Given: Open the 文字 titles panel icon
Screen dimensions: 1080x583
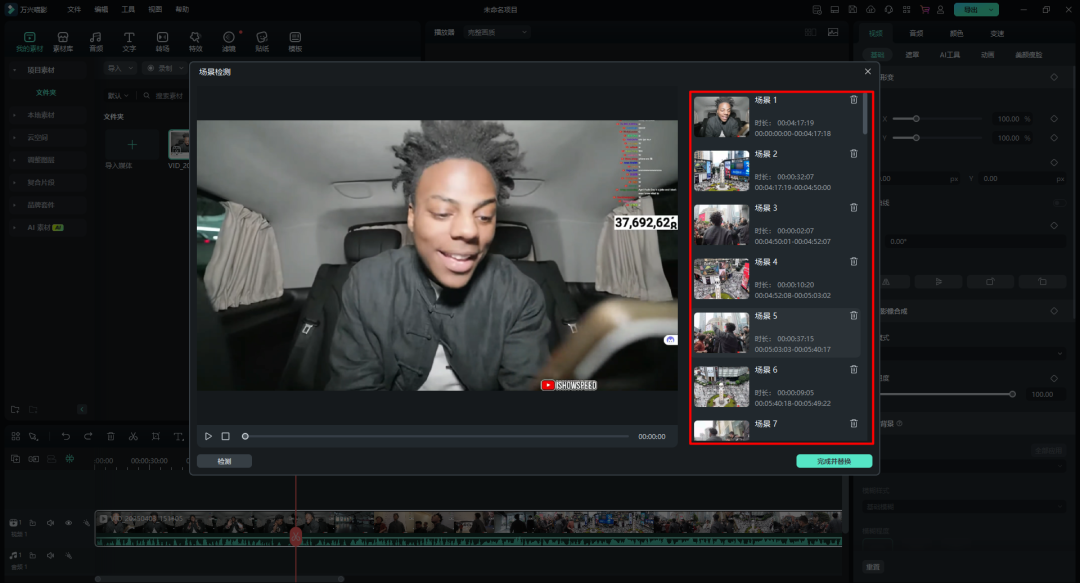Looking at the screenshot, I should (129, 41).
